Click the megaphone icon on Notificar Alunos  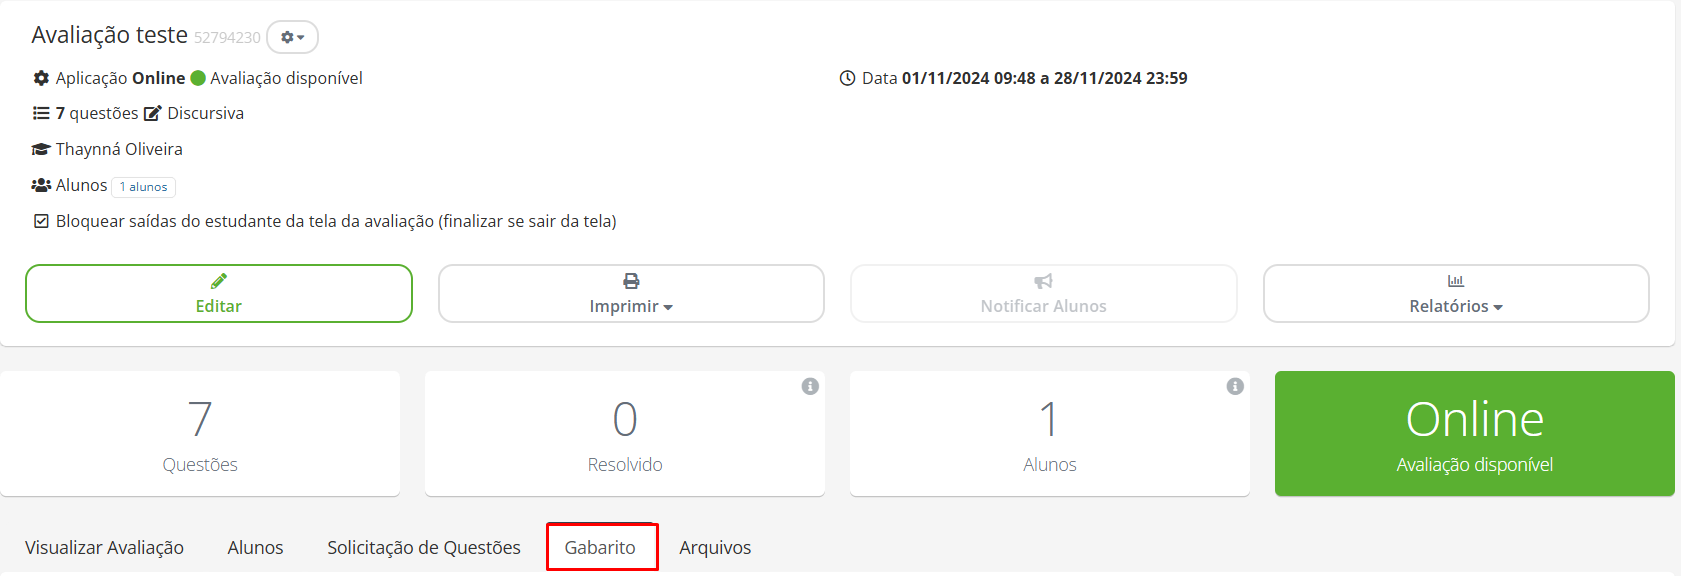tap(1043, 281)
